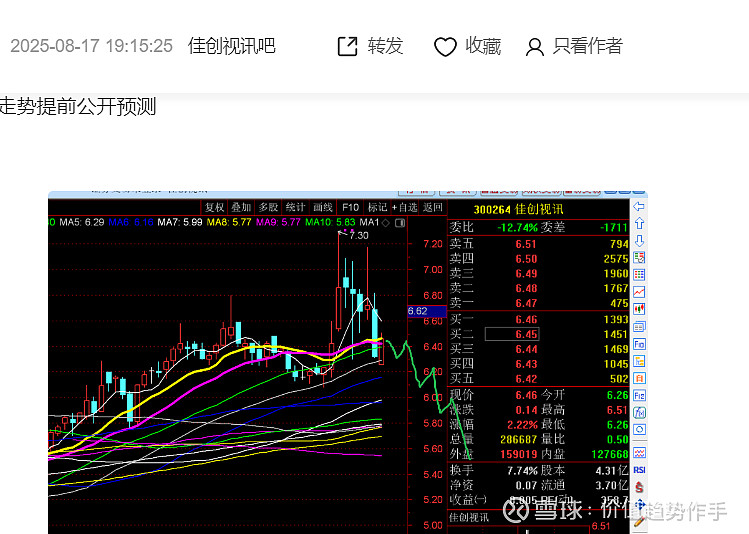Click the 6.62 price tag on the axis
Viewport: 749px width, 534px height.
427,311
